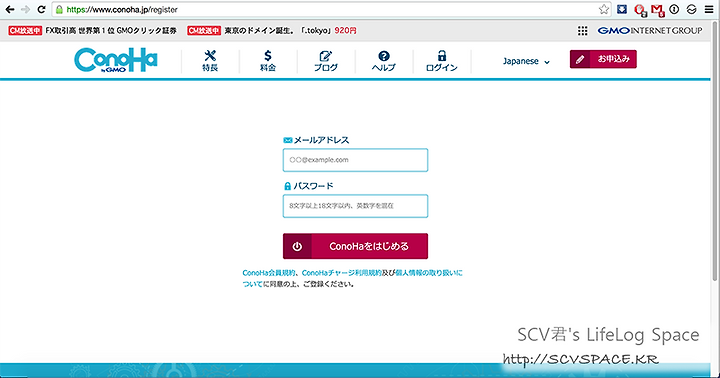Expand the Japanese language dropdown

526,61
